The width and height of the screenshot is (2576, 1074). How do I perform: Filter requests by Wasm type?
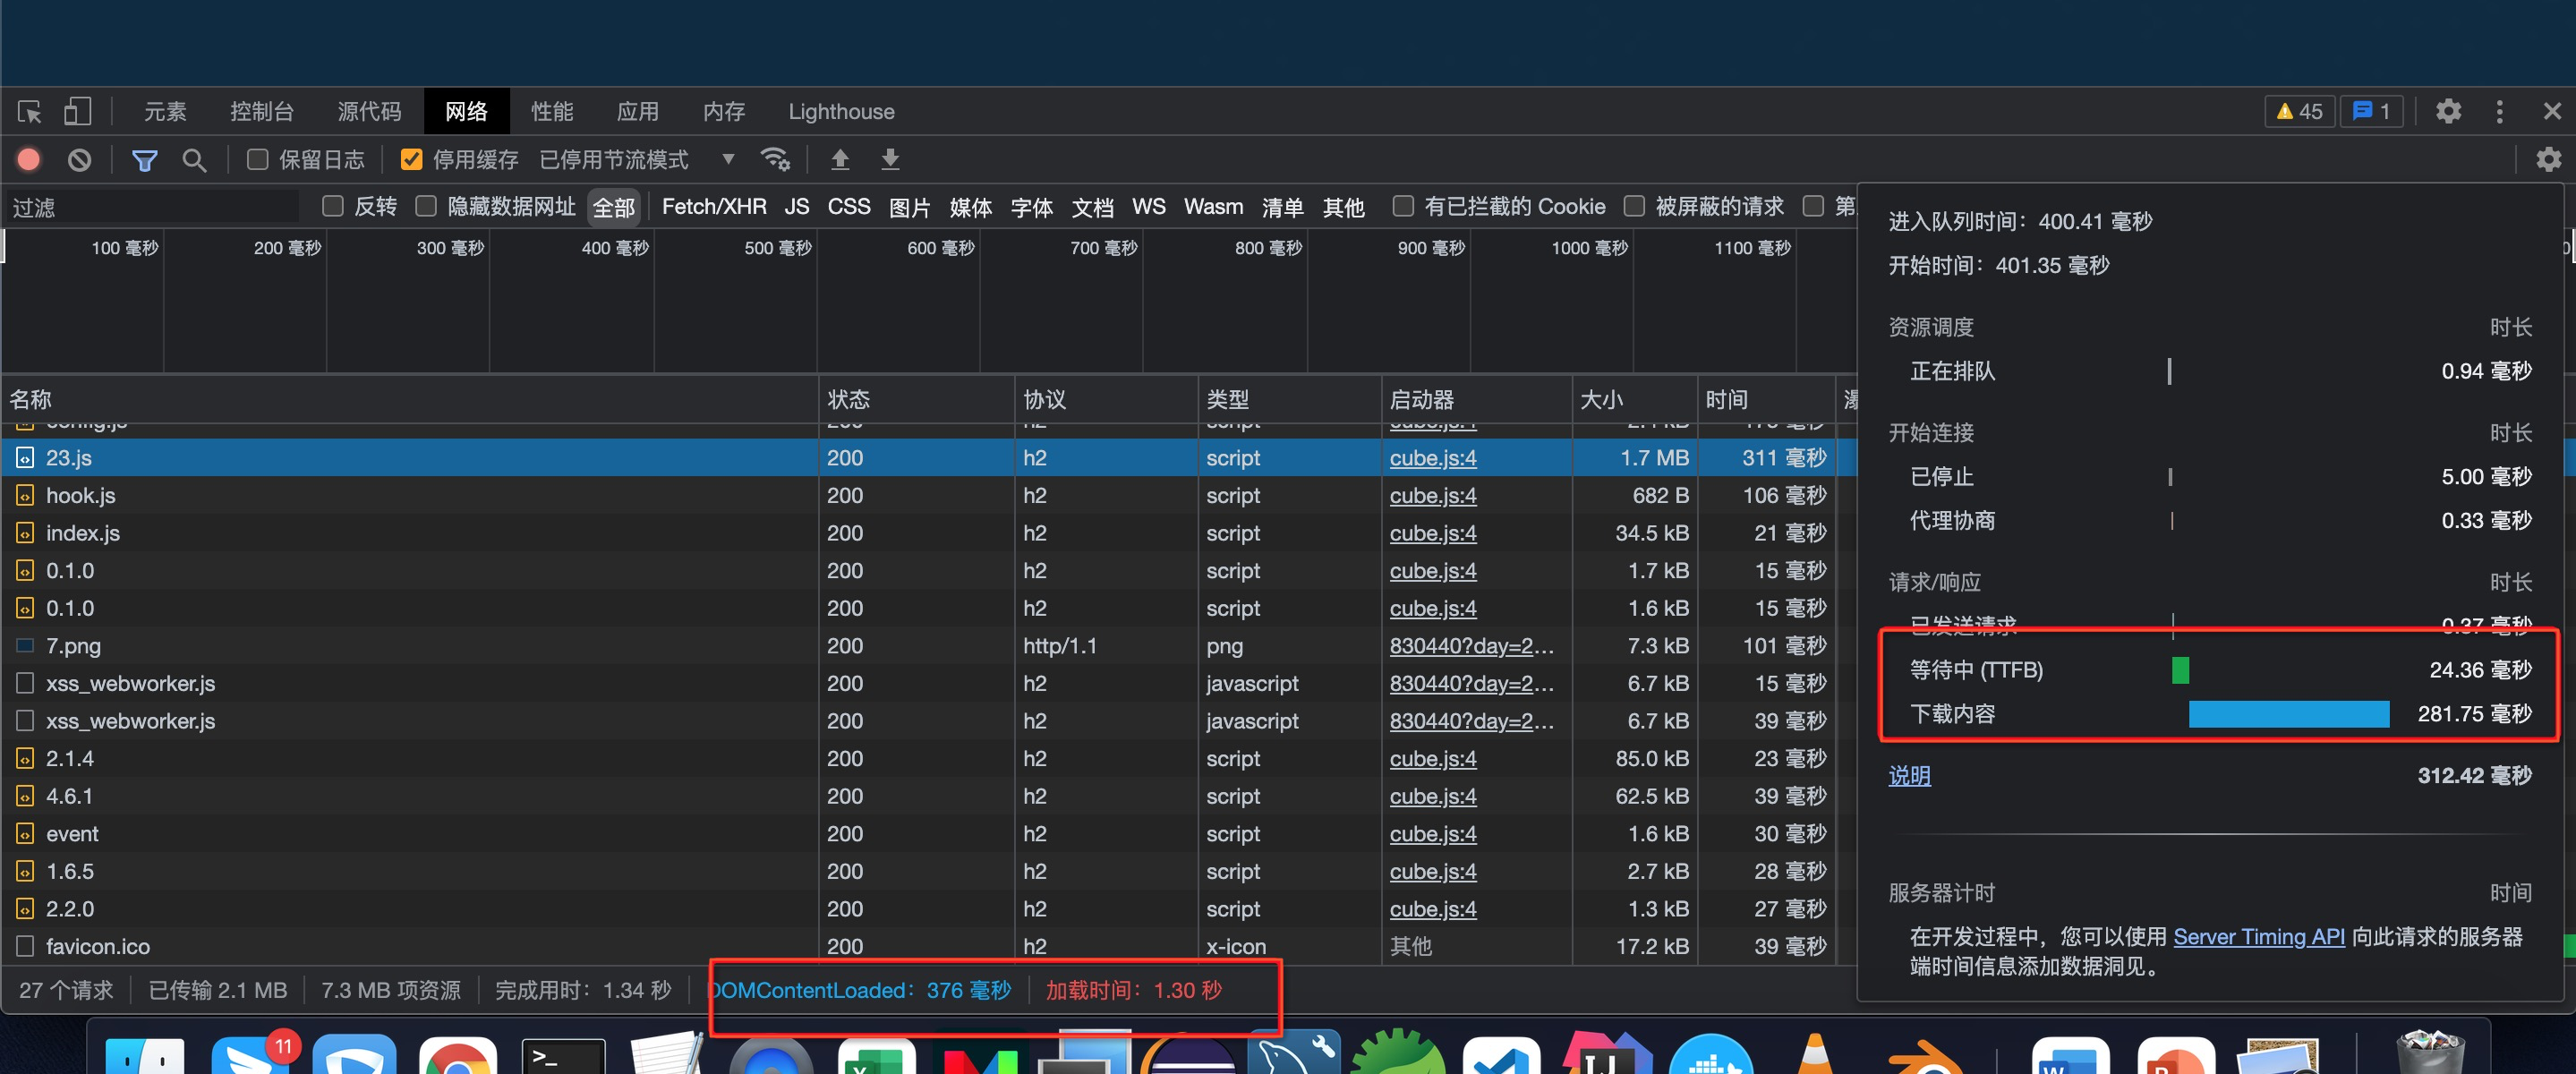click(1213, 206)
